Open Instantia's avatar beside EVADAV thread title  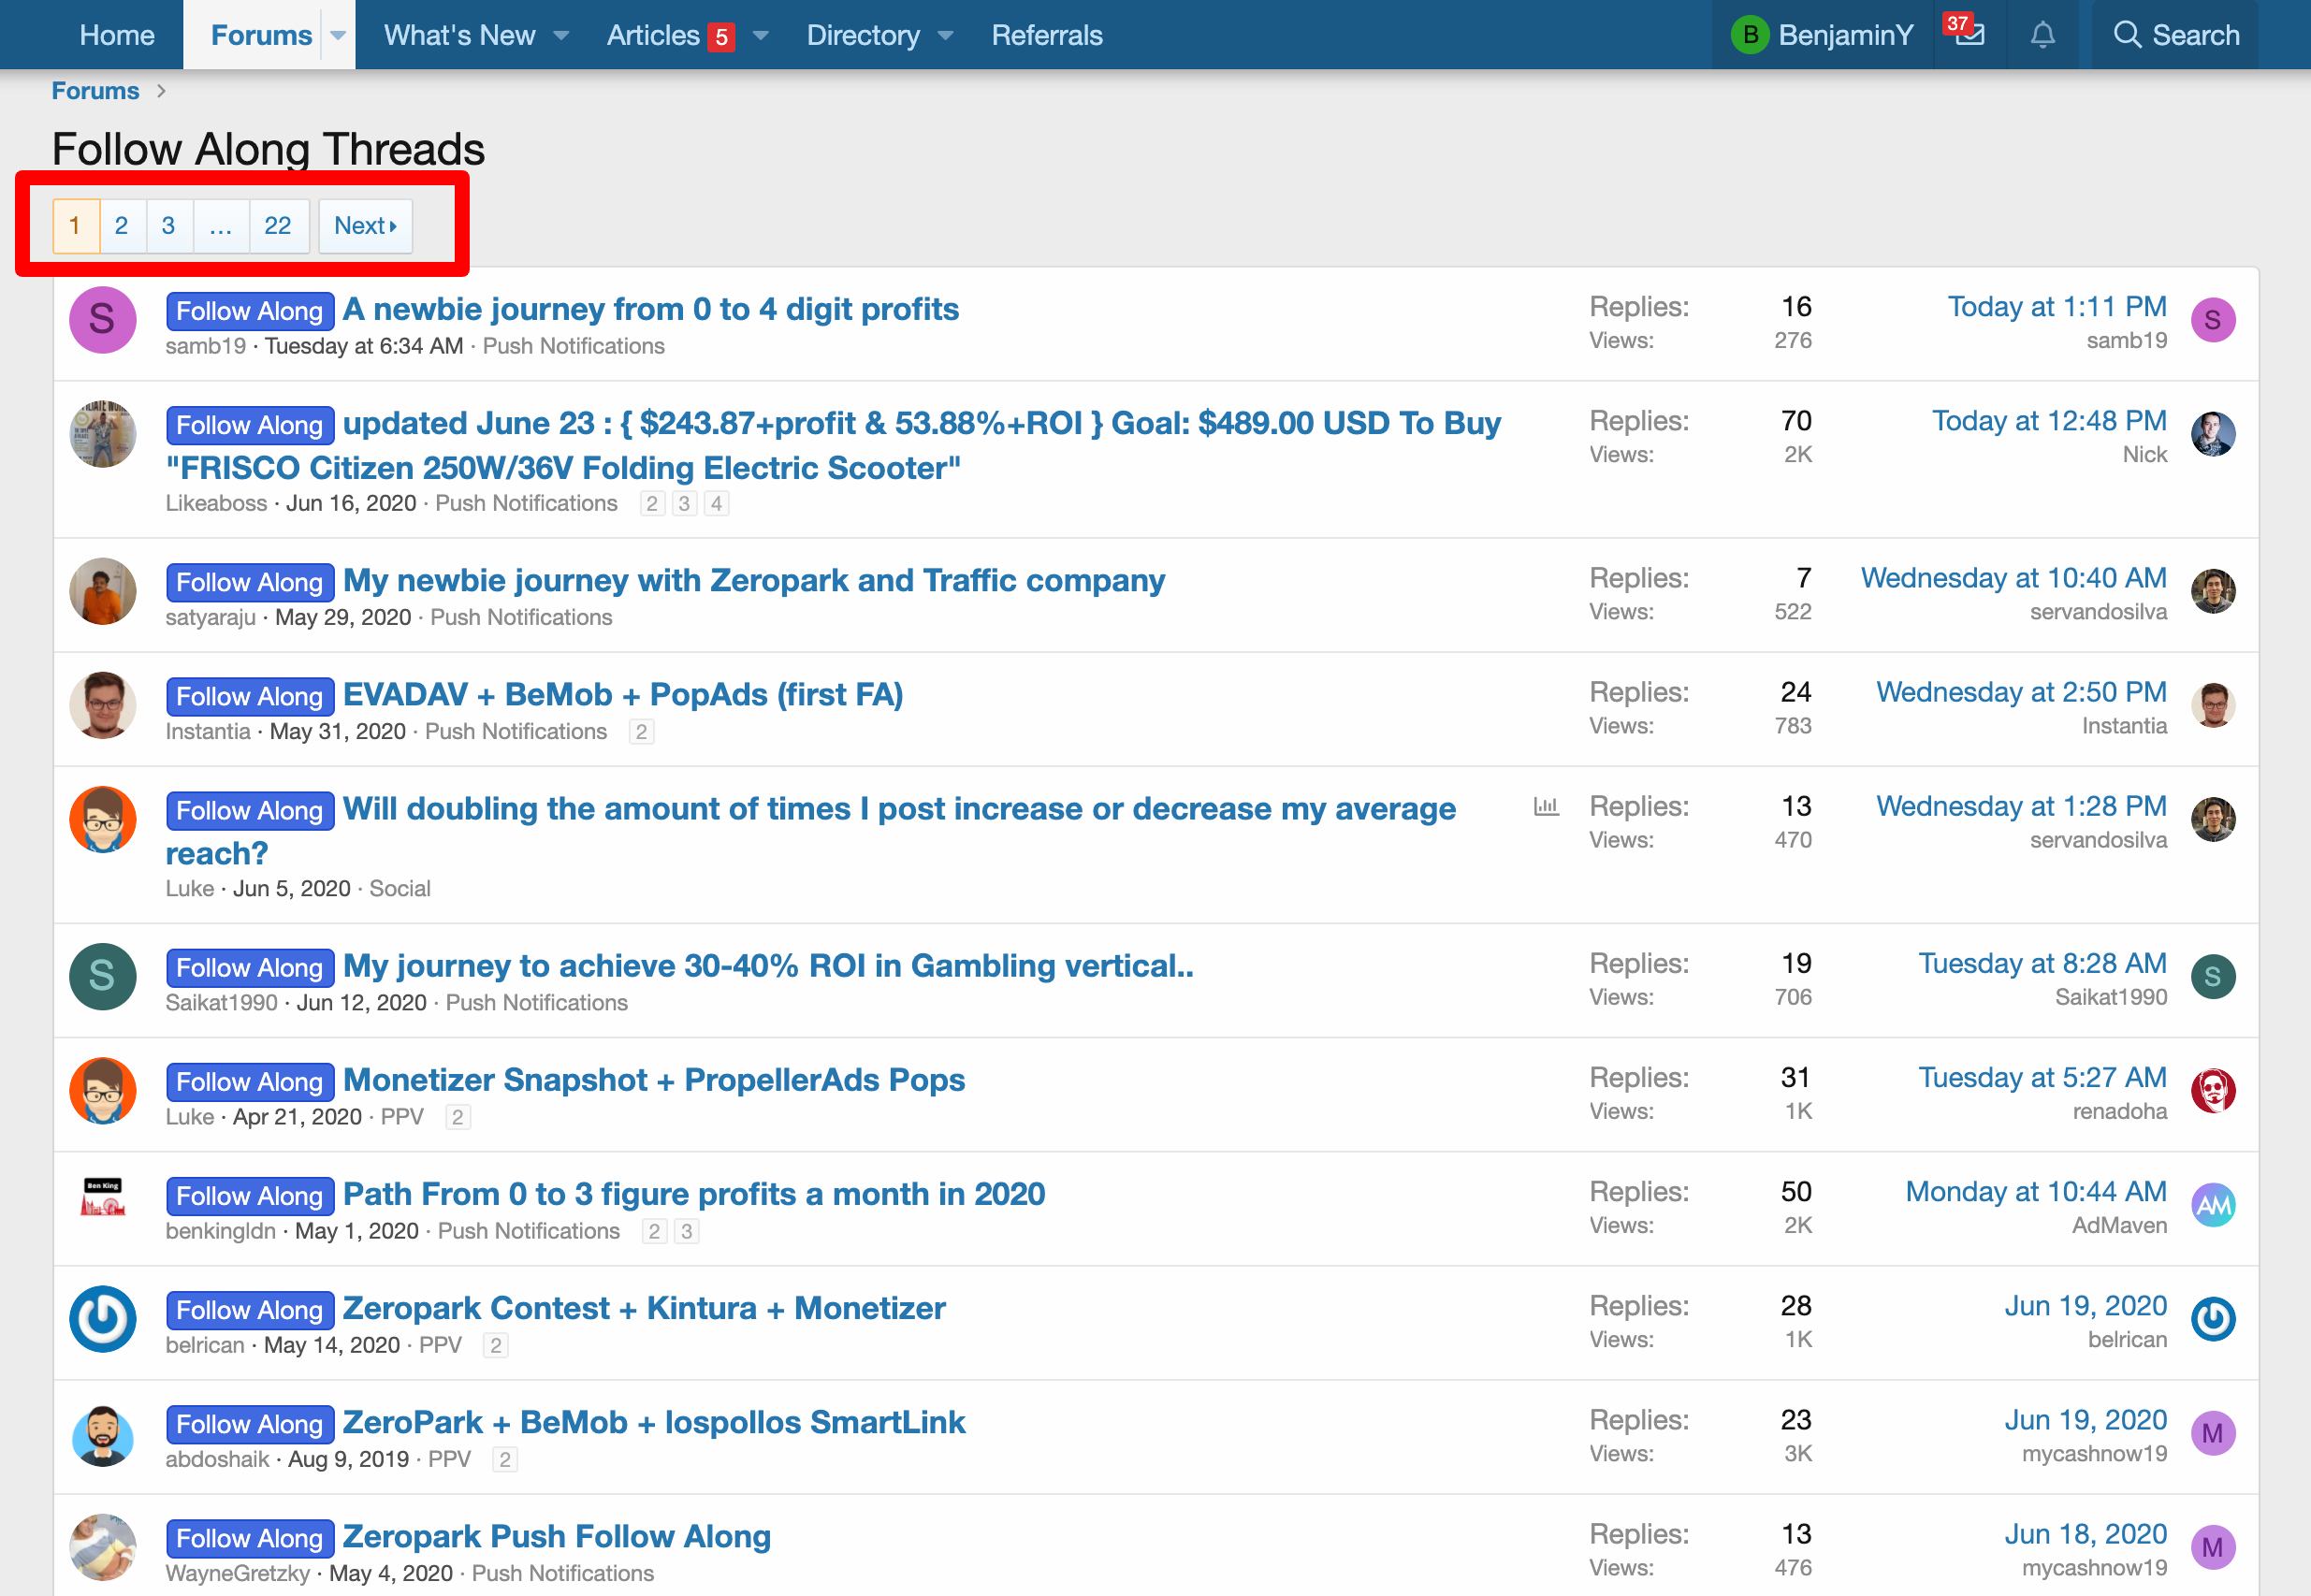point(102,705)
